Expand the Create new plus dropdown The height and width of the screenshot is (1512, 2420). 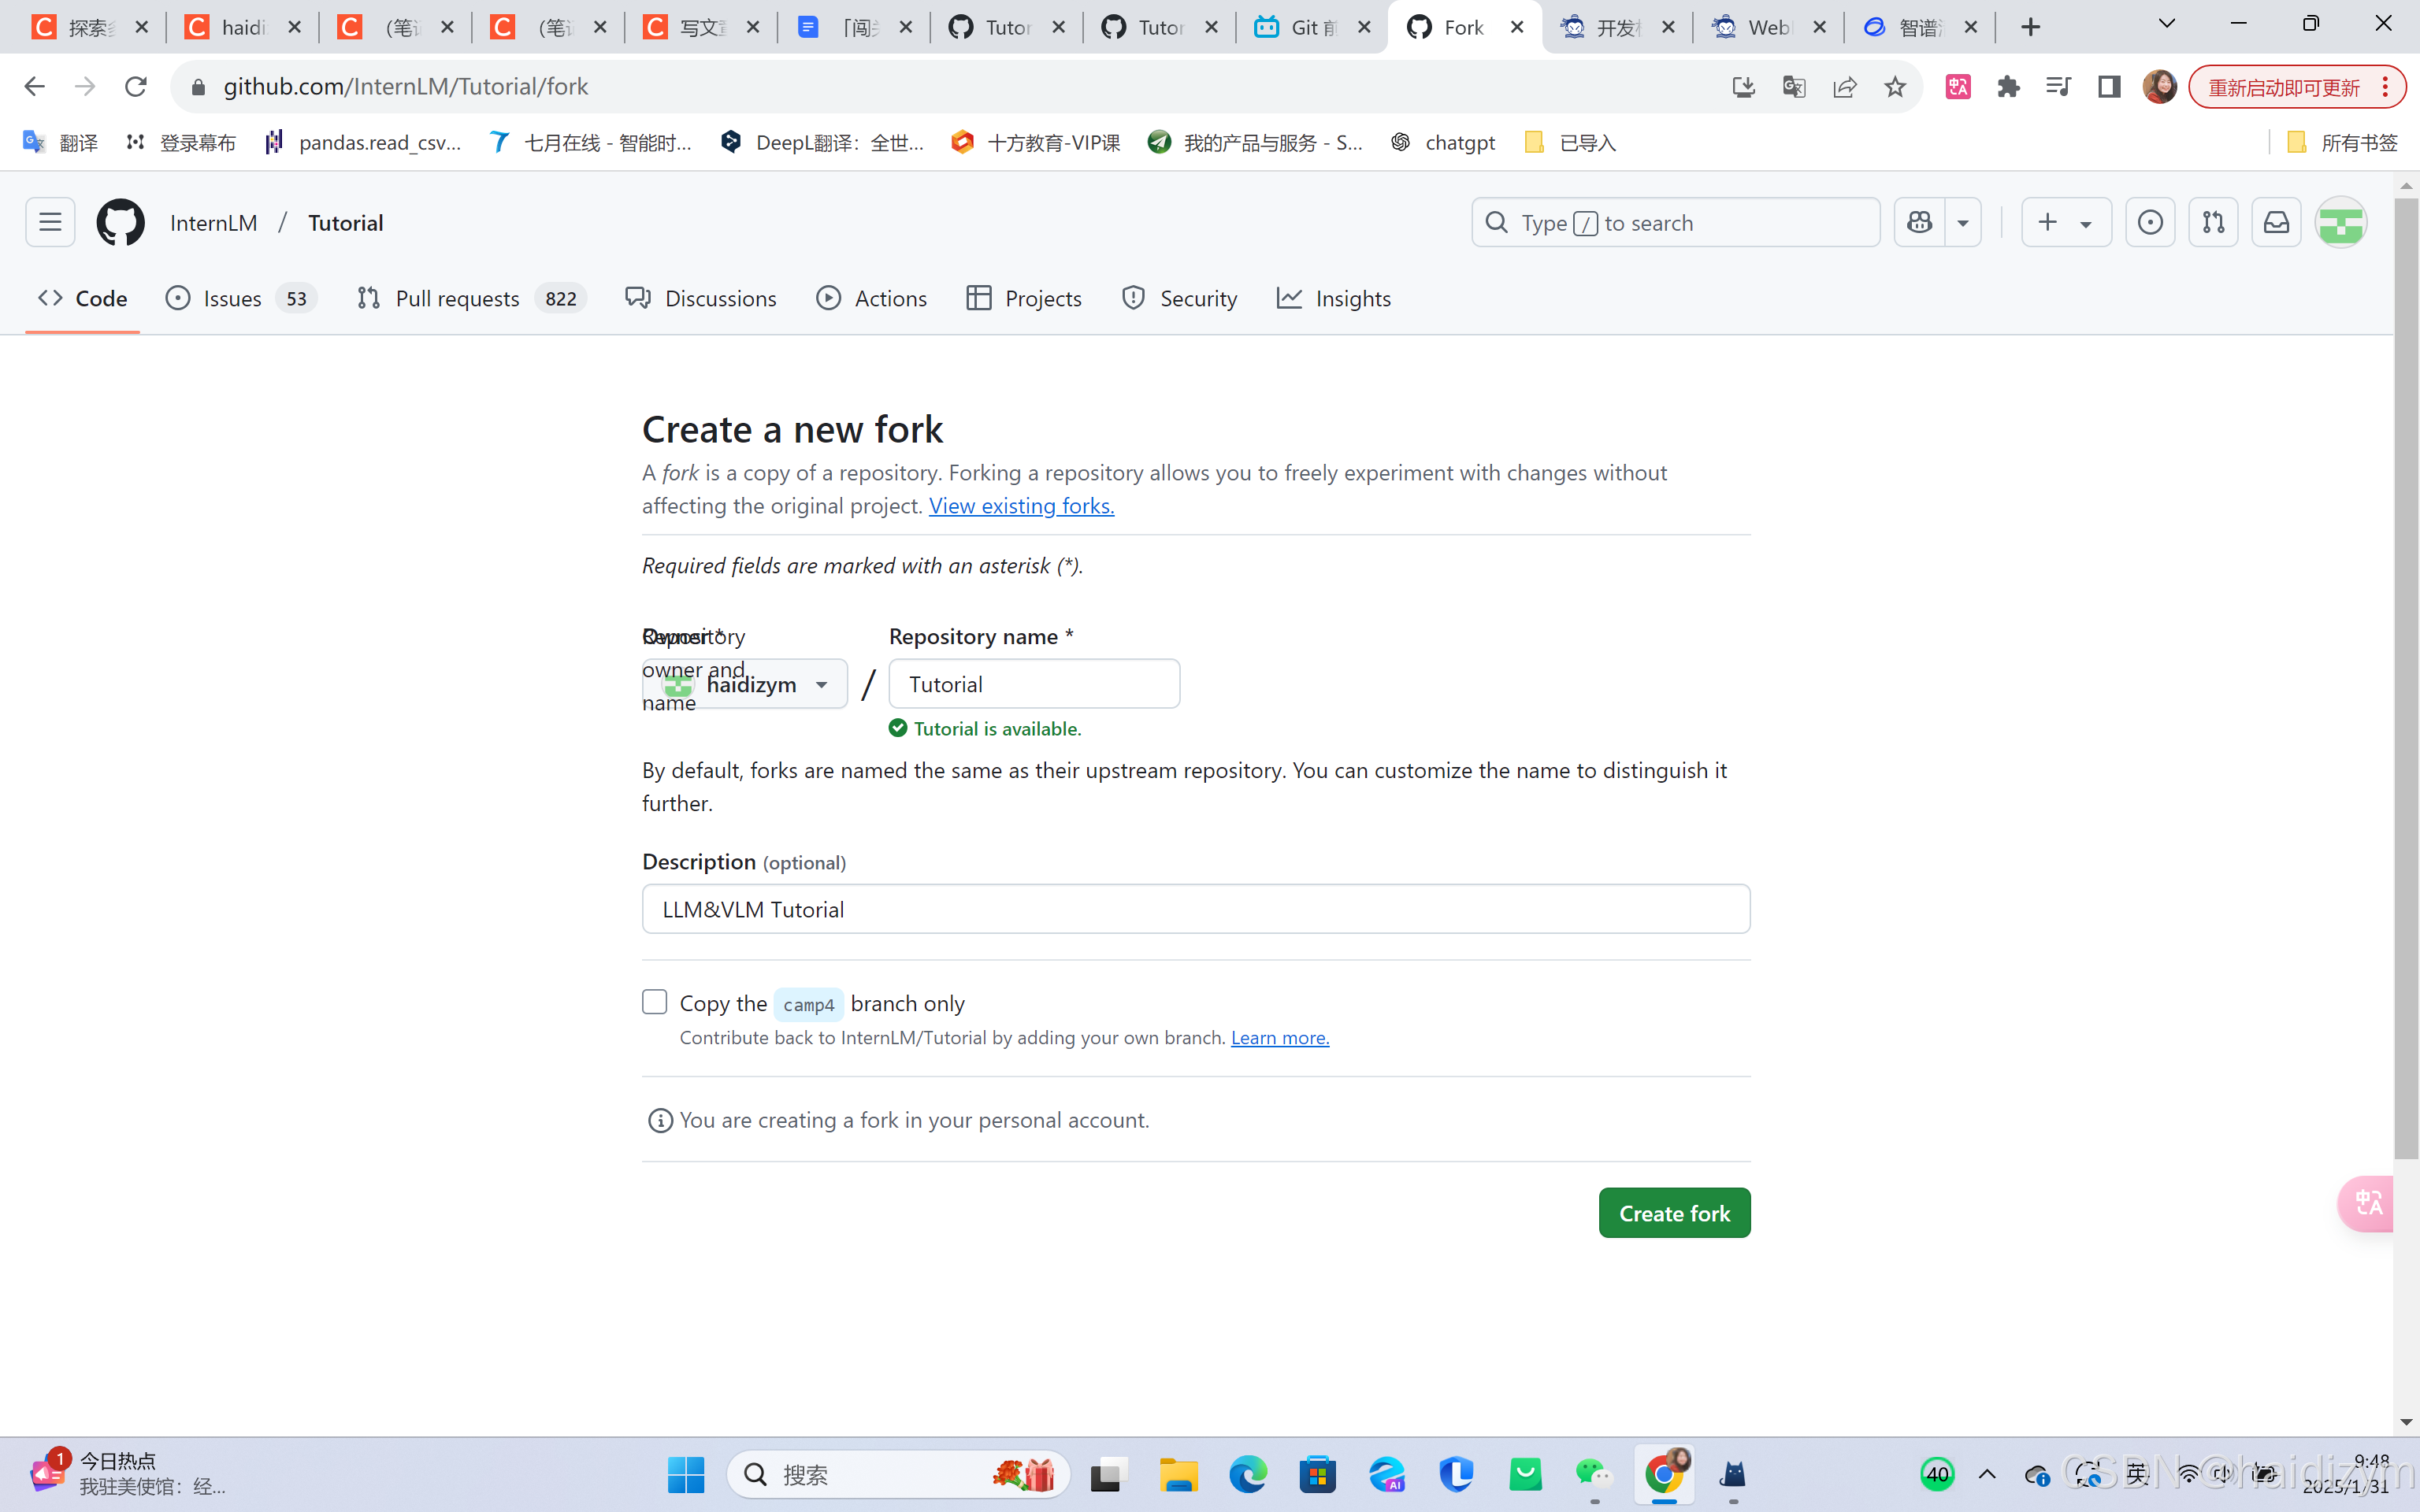pyautogui.click(x=2066, y=222)
